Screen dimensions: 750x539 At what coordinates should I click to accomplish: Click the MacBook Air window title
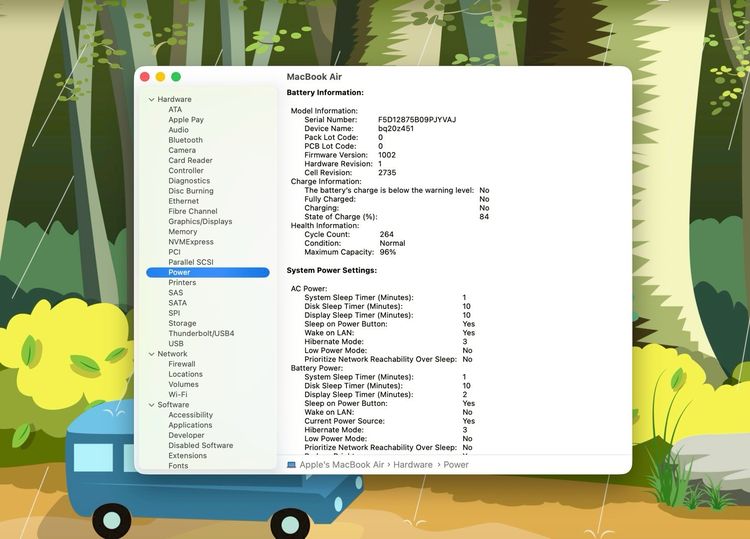point(314,77)
